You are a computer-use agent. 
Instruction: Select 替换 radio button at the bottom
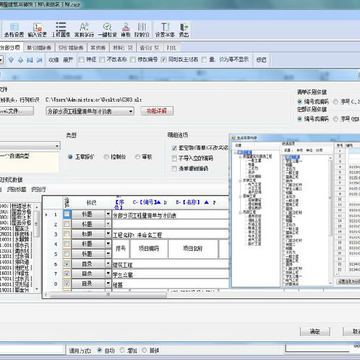(144, 350)
